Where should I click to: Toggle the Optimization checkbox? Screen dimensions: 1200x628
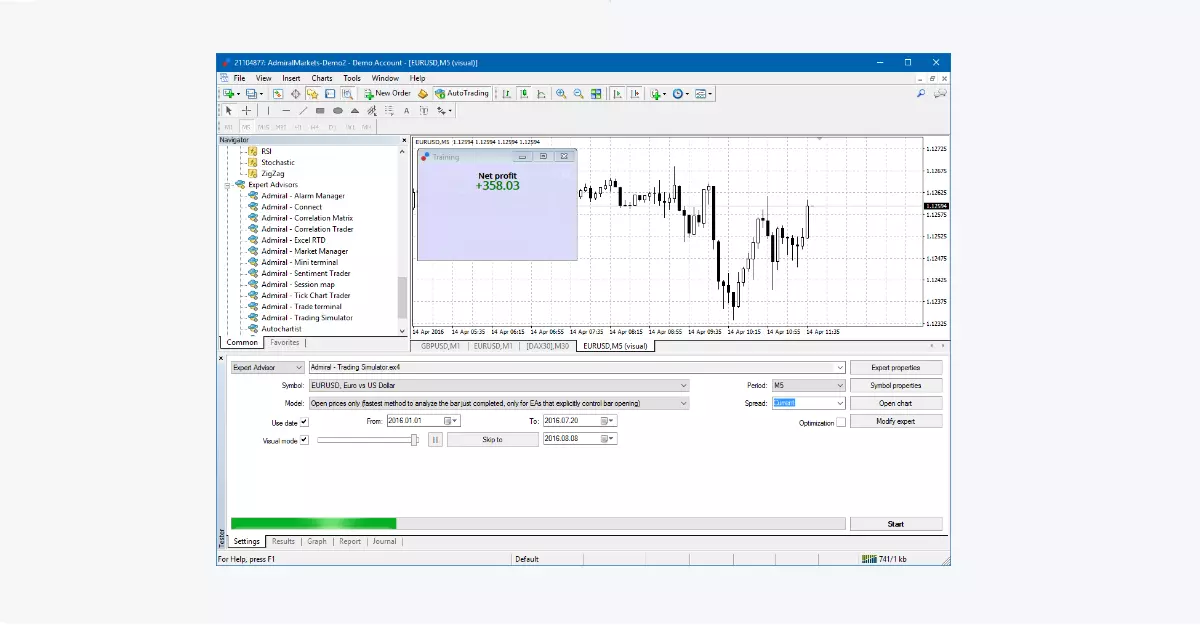[840, 423]
